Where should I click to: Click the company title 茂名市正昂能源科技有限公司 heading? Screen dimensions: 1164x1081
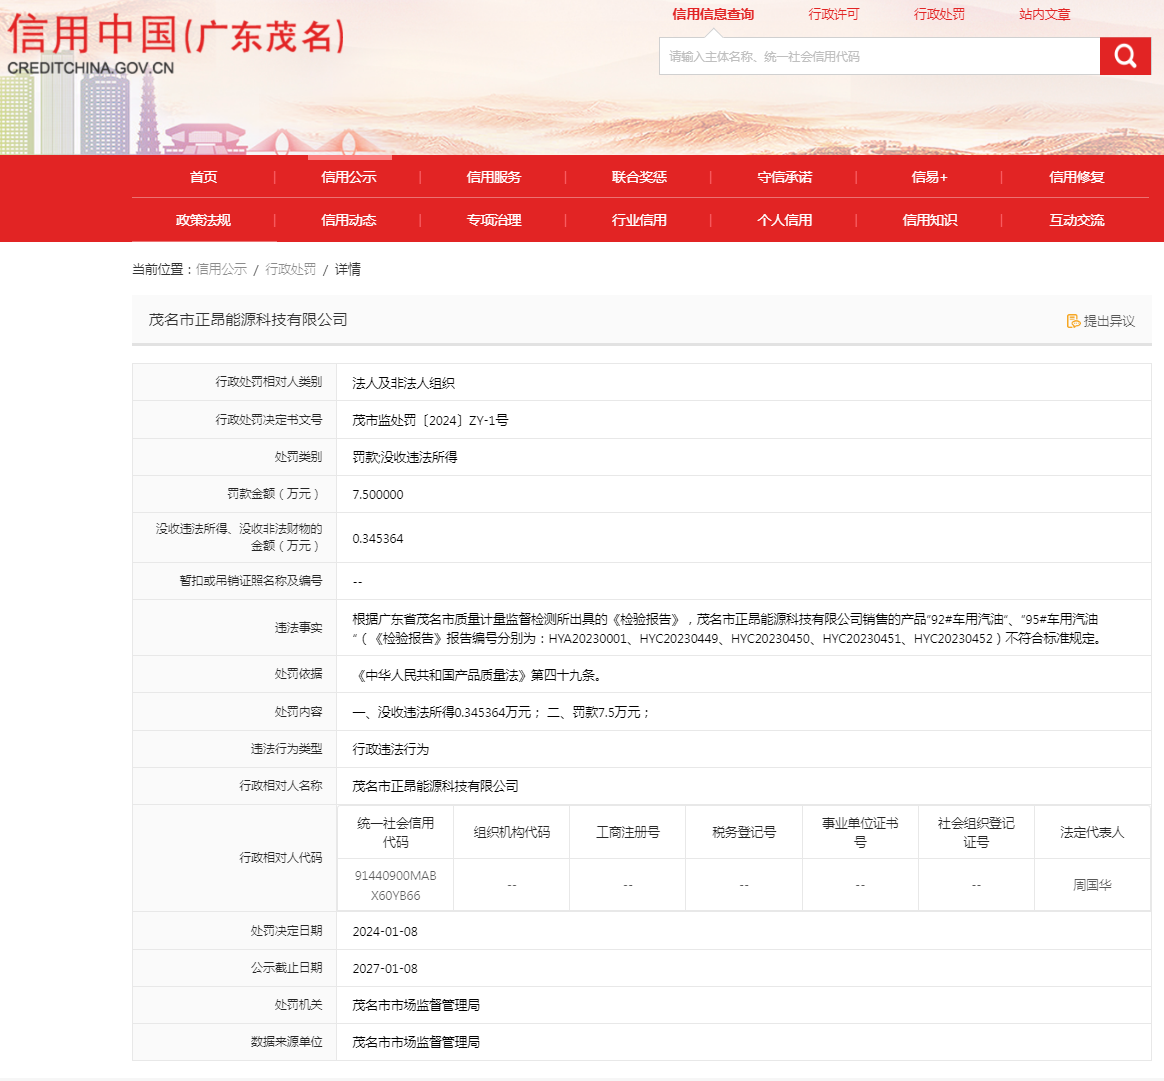coord(248,319)
